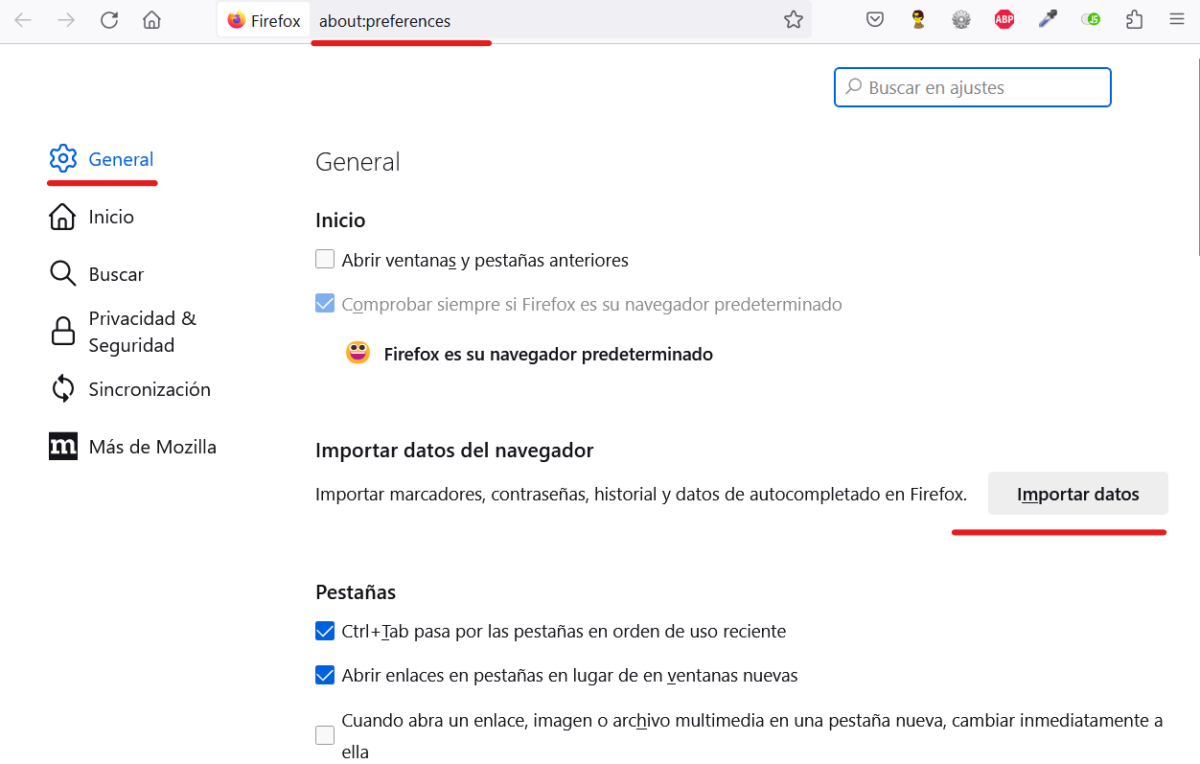
Task: Click the home icon for Inicio settings
Action: (x=62, y=216)
